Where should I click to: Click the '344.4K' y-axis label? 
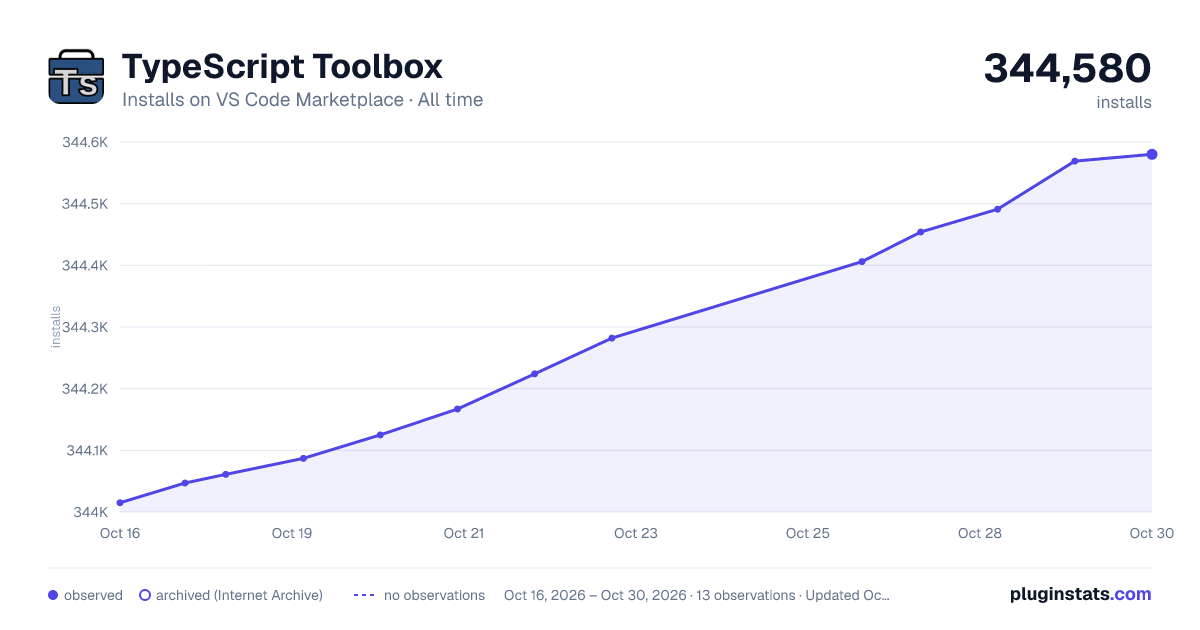[x=85, y=266]
